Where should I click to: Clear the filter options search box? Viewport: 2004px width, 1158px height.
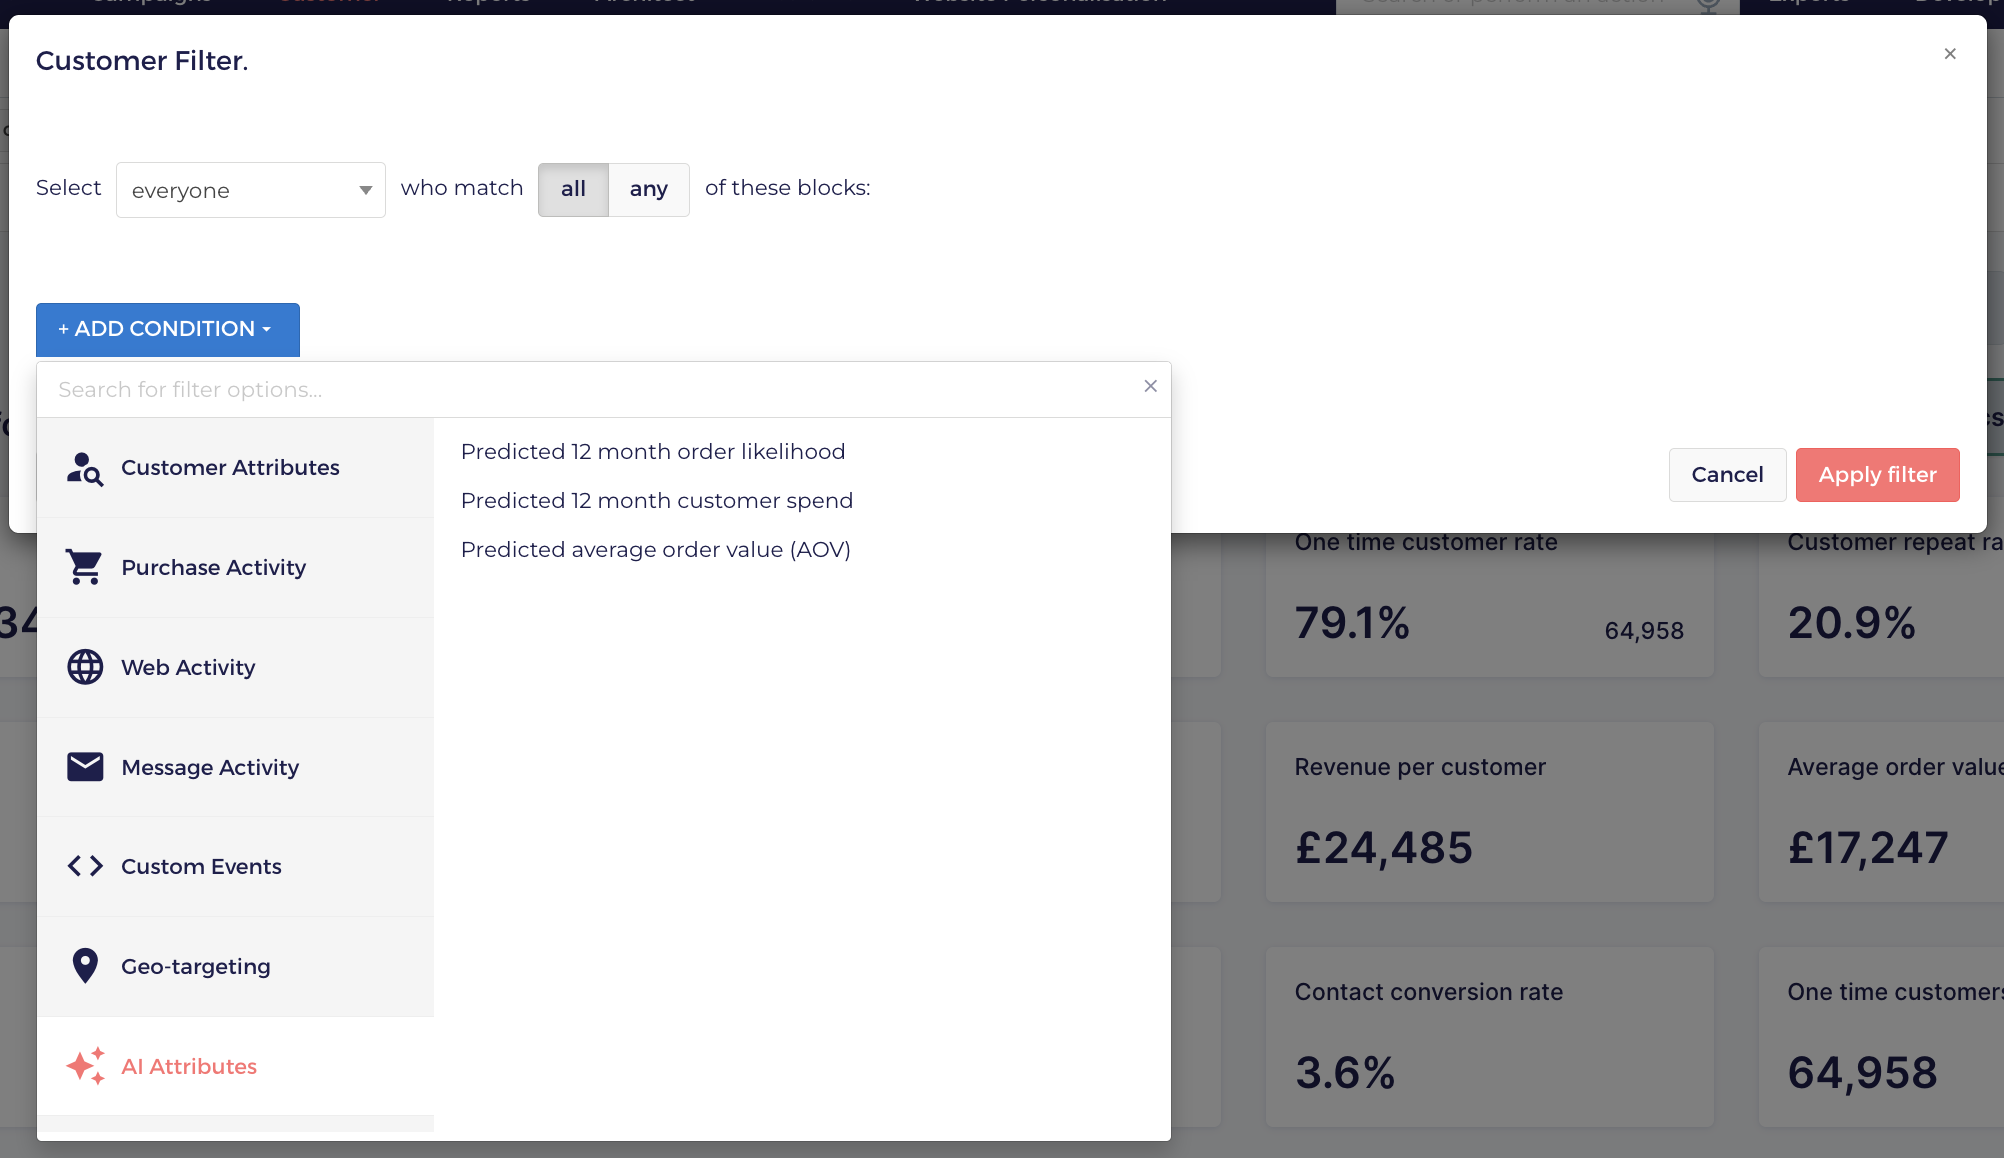(1150, 386)
